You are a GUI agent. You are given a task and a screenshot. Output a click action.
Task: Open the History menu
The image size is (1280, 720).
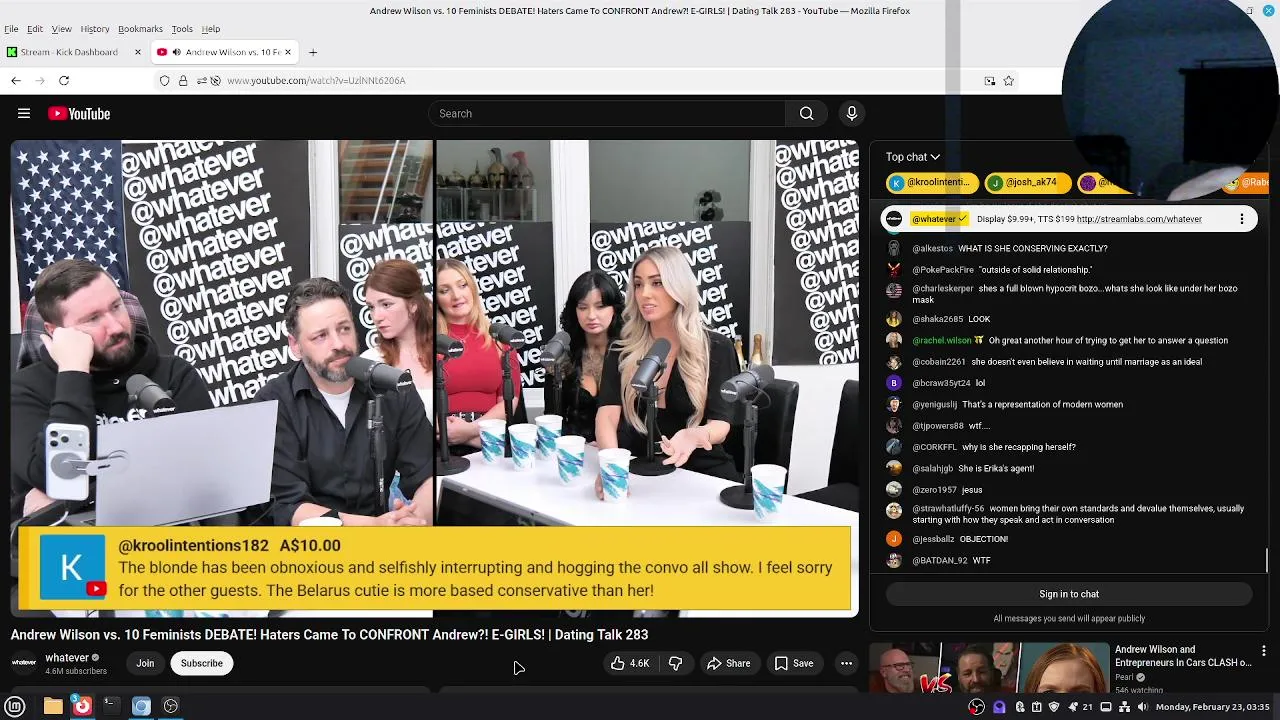(x=95, y=29)
